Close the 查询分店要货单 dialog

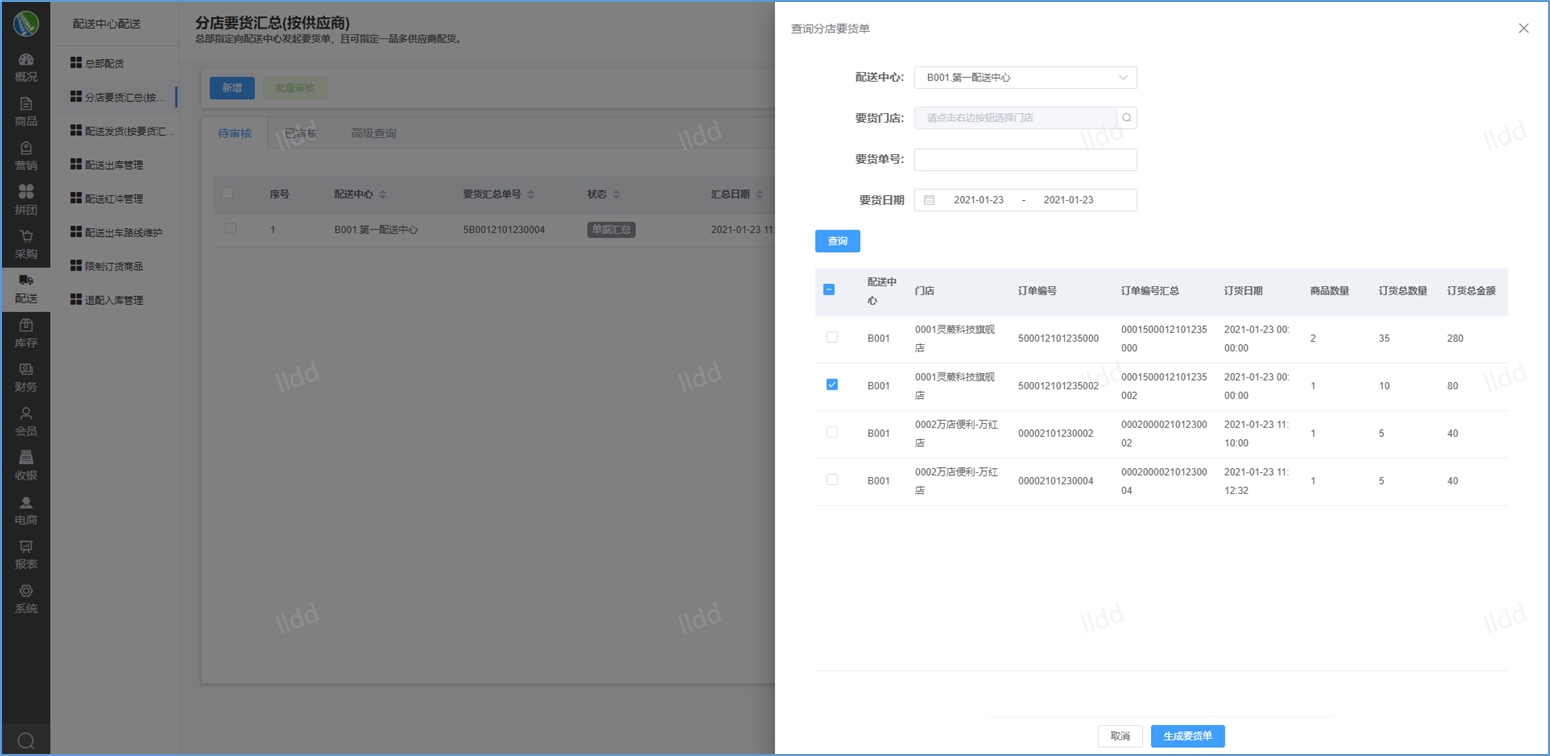coord(1523,28)
